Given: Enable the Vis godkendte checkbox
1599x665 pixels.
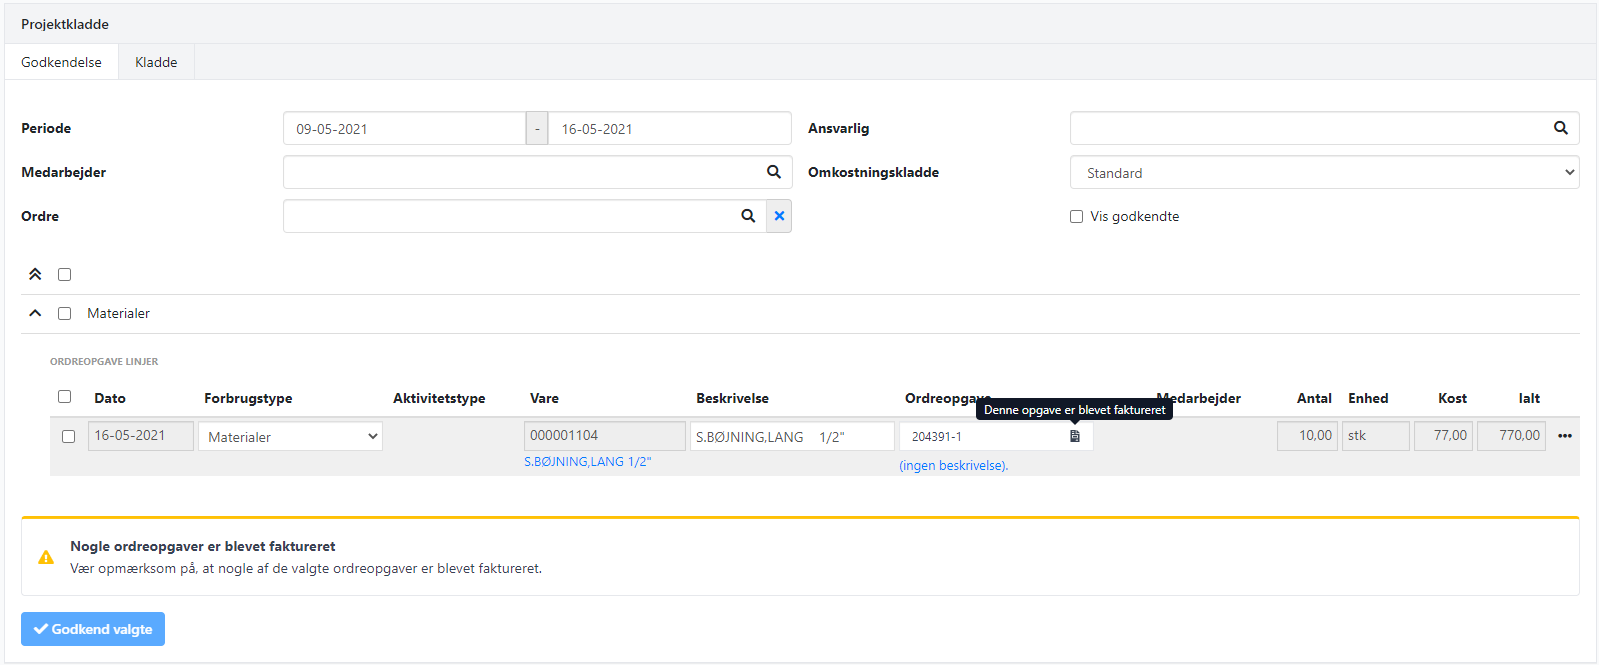Looking at the screenshot, I should point(1076,216).
